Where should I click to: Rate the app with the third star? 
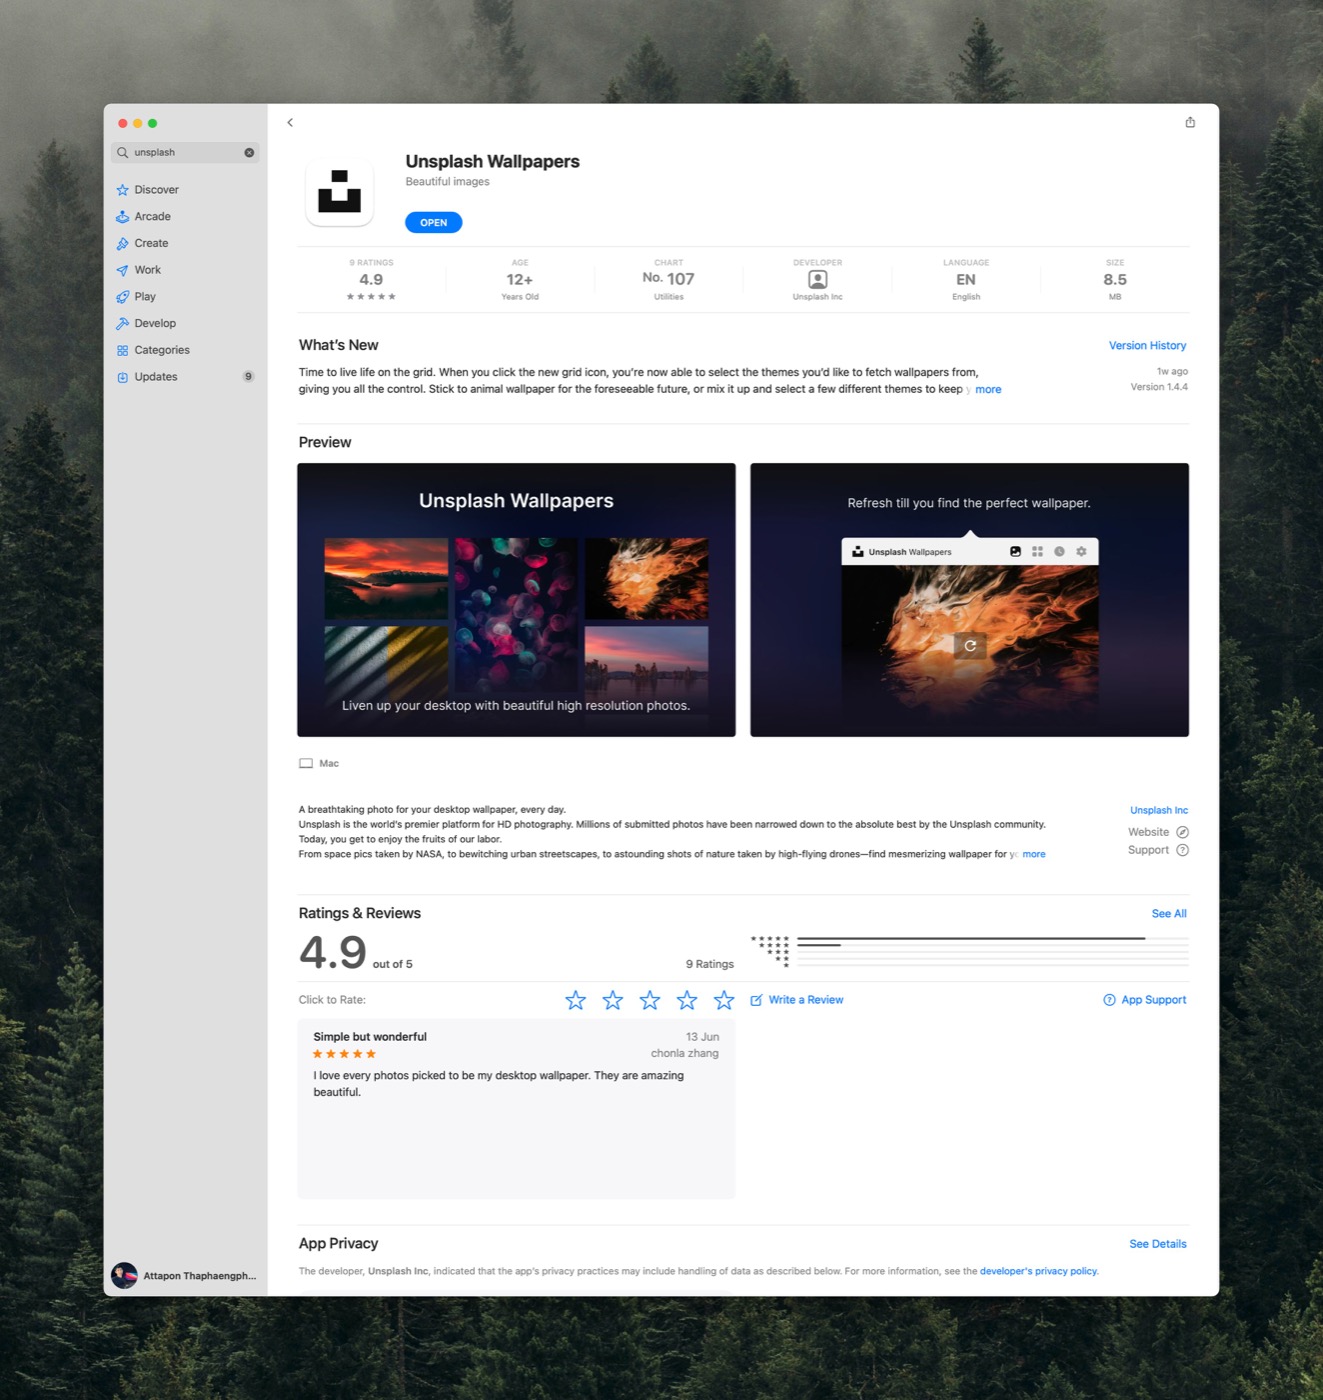(x=650, y=1000)
